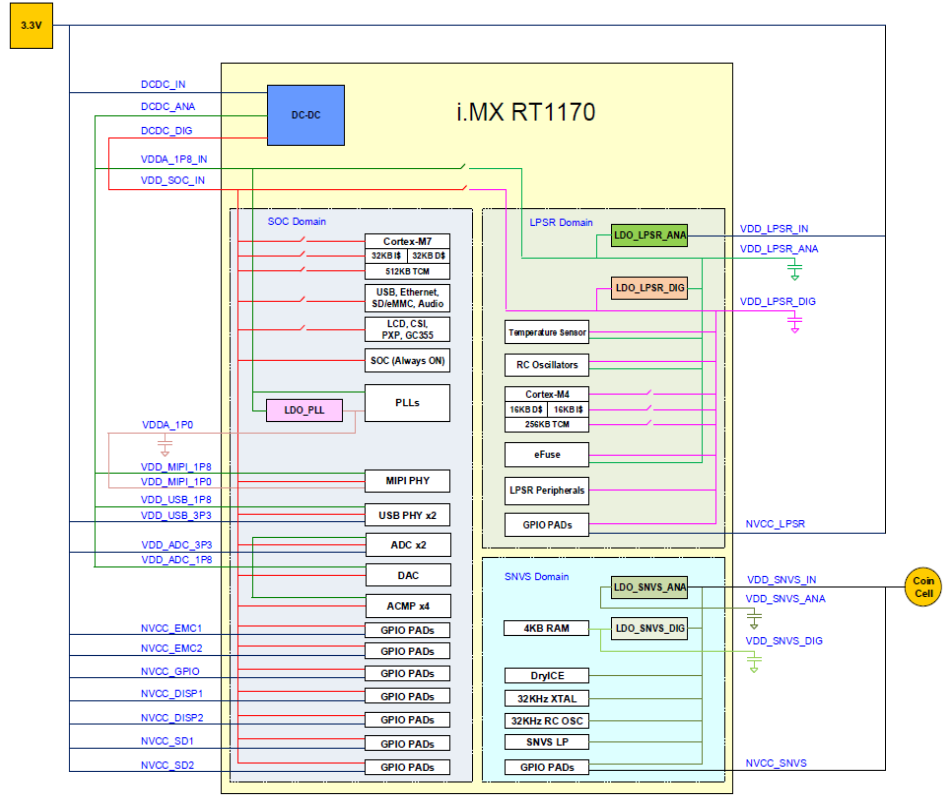
Task: Select the DryICE block
Action: (x=546, y=675)
